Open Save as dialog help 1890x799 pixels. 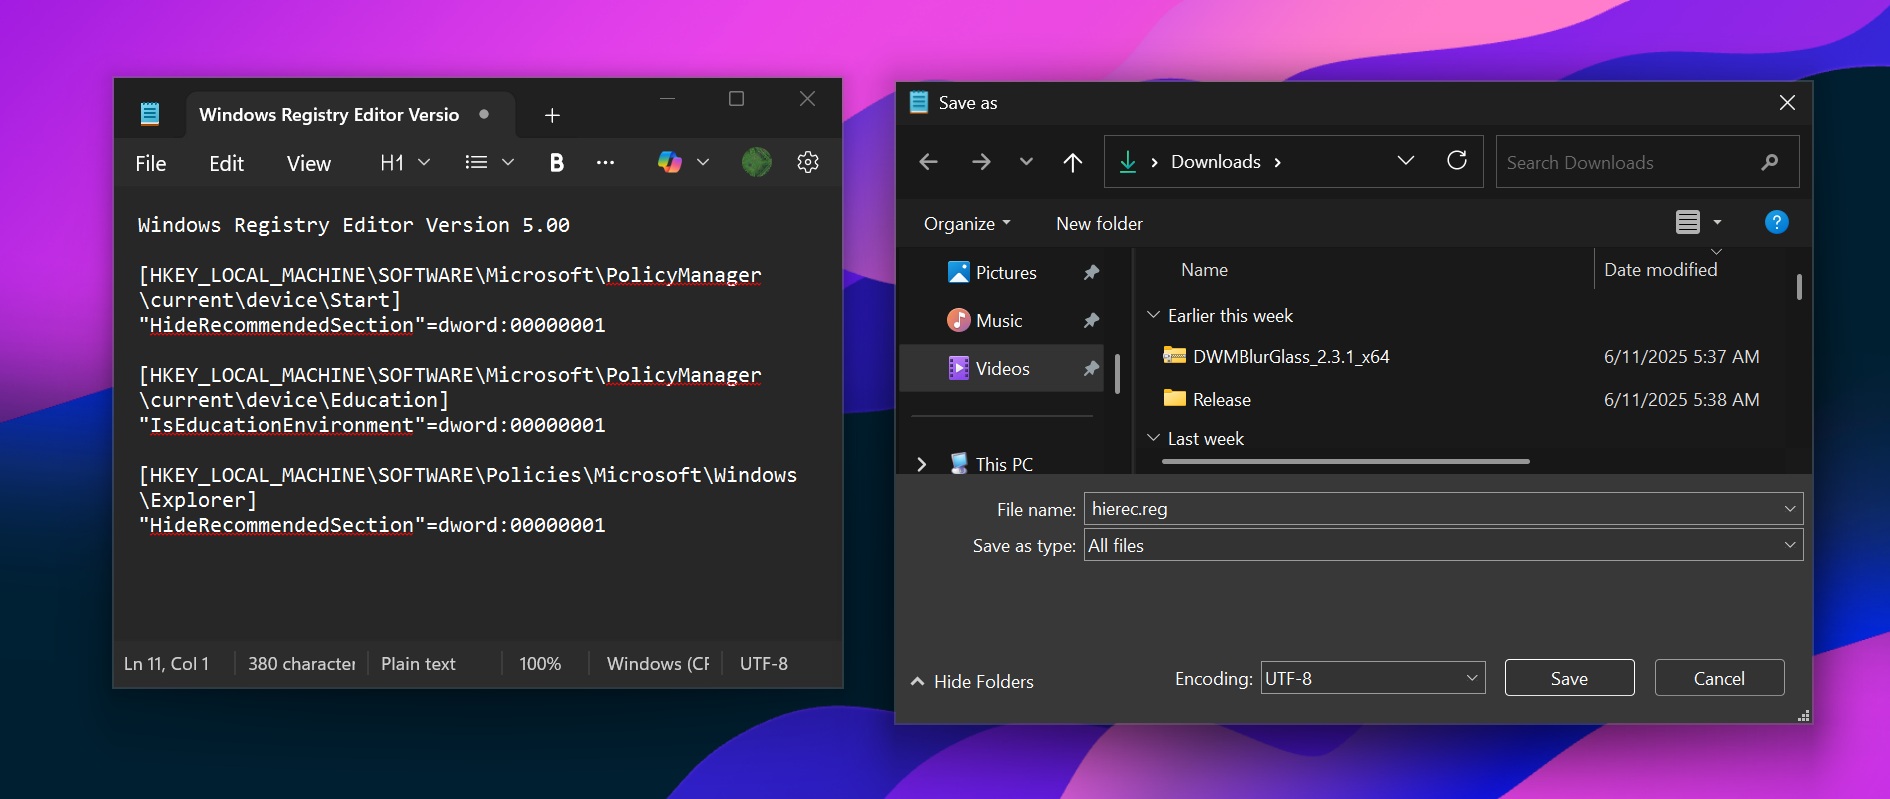1776,222
